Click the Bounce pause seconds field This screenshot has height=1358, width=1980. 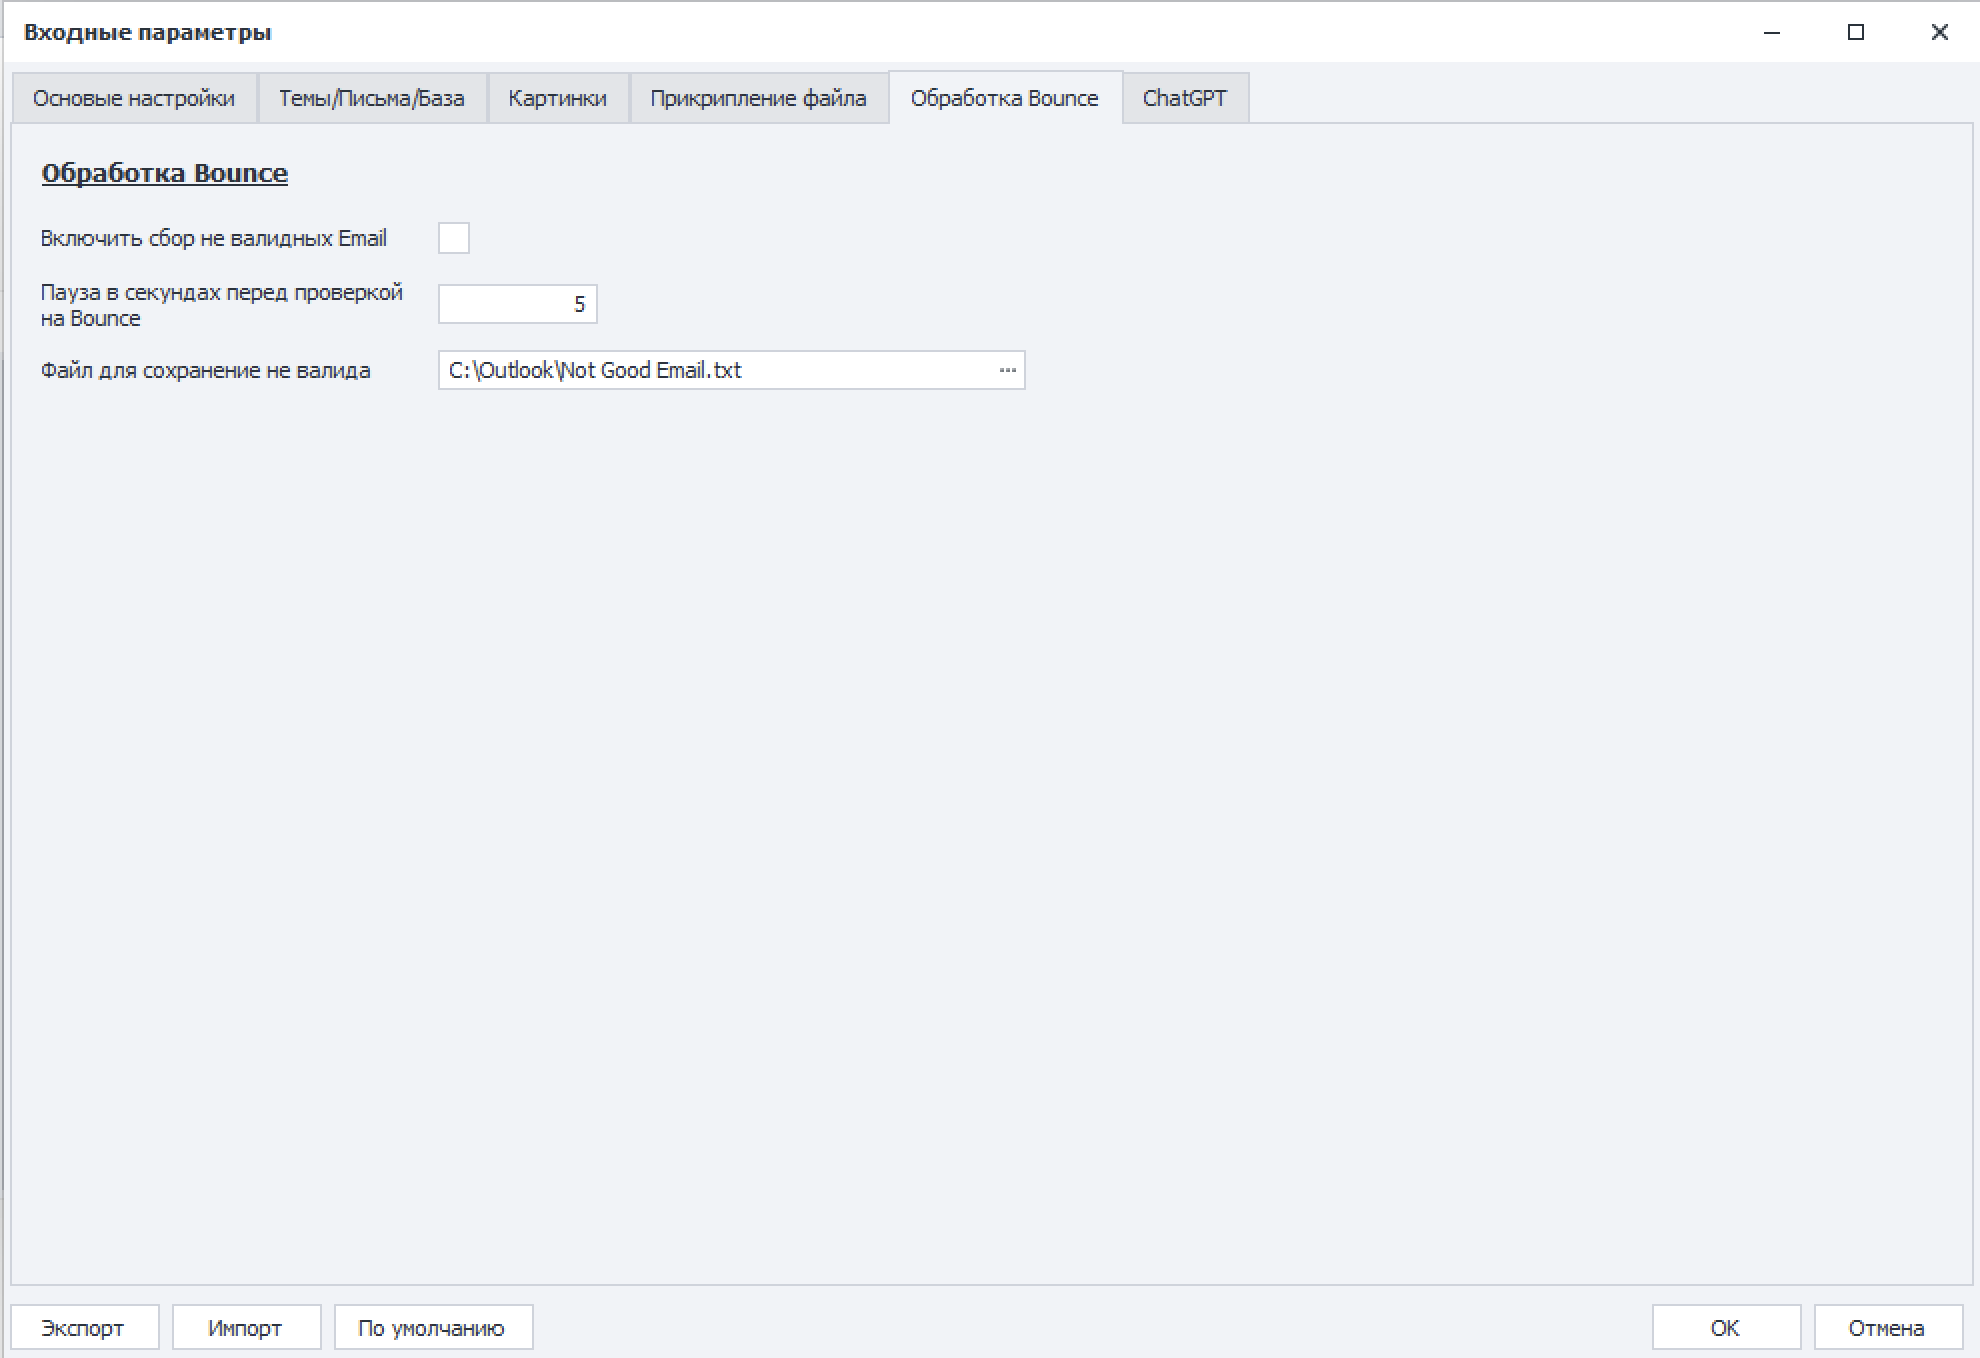pos(517,304)
